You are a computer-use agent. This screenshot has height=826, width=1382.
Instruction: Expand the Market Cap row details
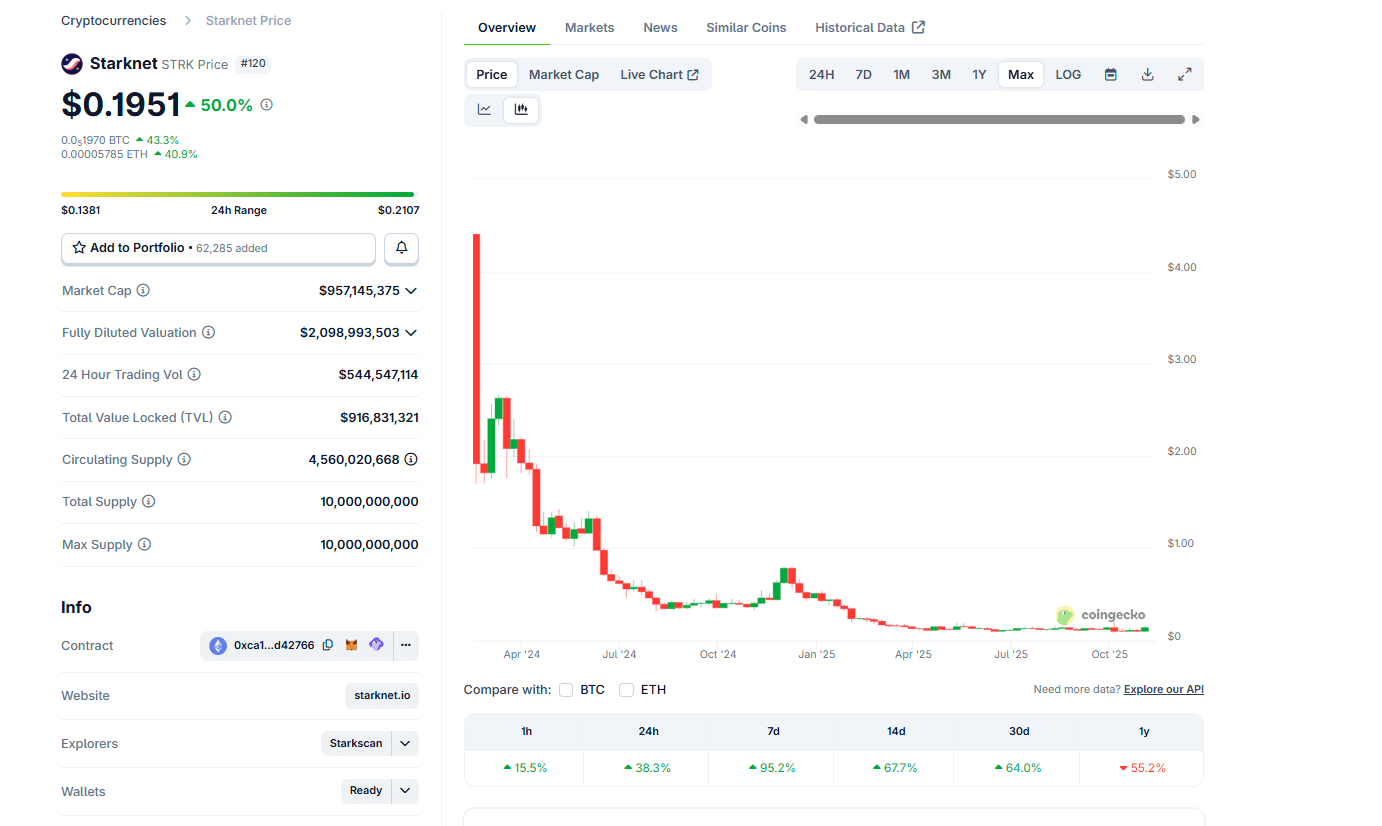[410, 291]
